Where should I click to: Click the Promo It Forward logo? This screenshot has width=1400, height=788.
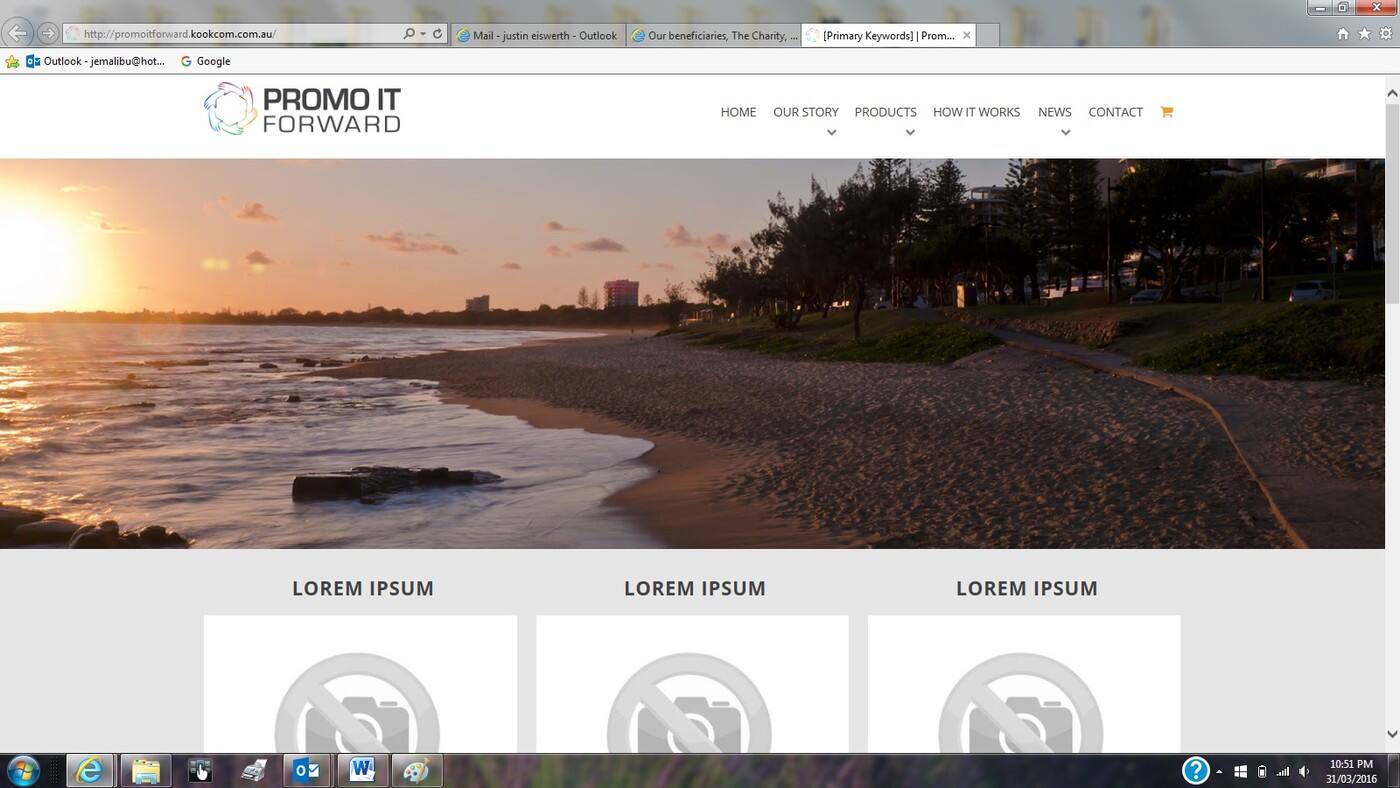click(x=302, y=109)
